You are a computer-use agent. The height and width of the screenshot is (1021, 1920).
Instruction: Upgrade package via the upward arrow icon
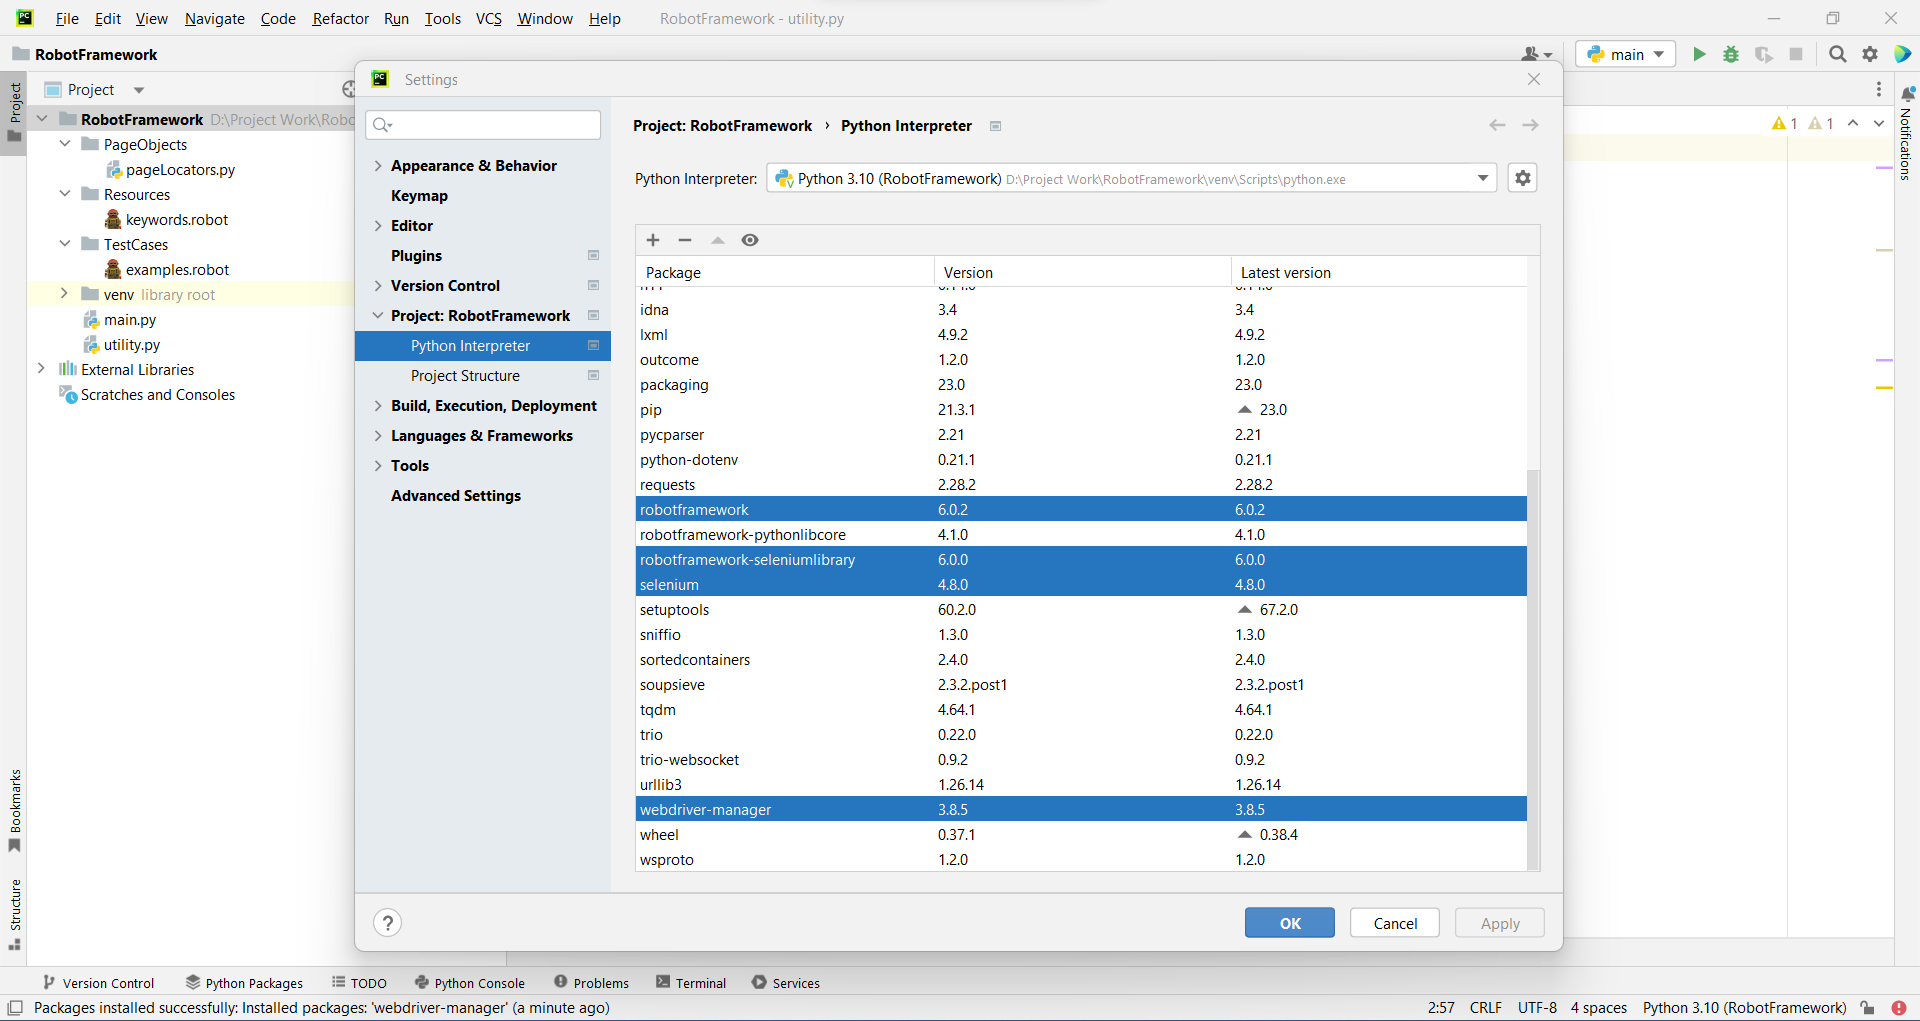click(718, 240)
